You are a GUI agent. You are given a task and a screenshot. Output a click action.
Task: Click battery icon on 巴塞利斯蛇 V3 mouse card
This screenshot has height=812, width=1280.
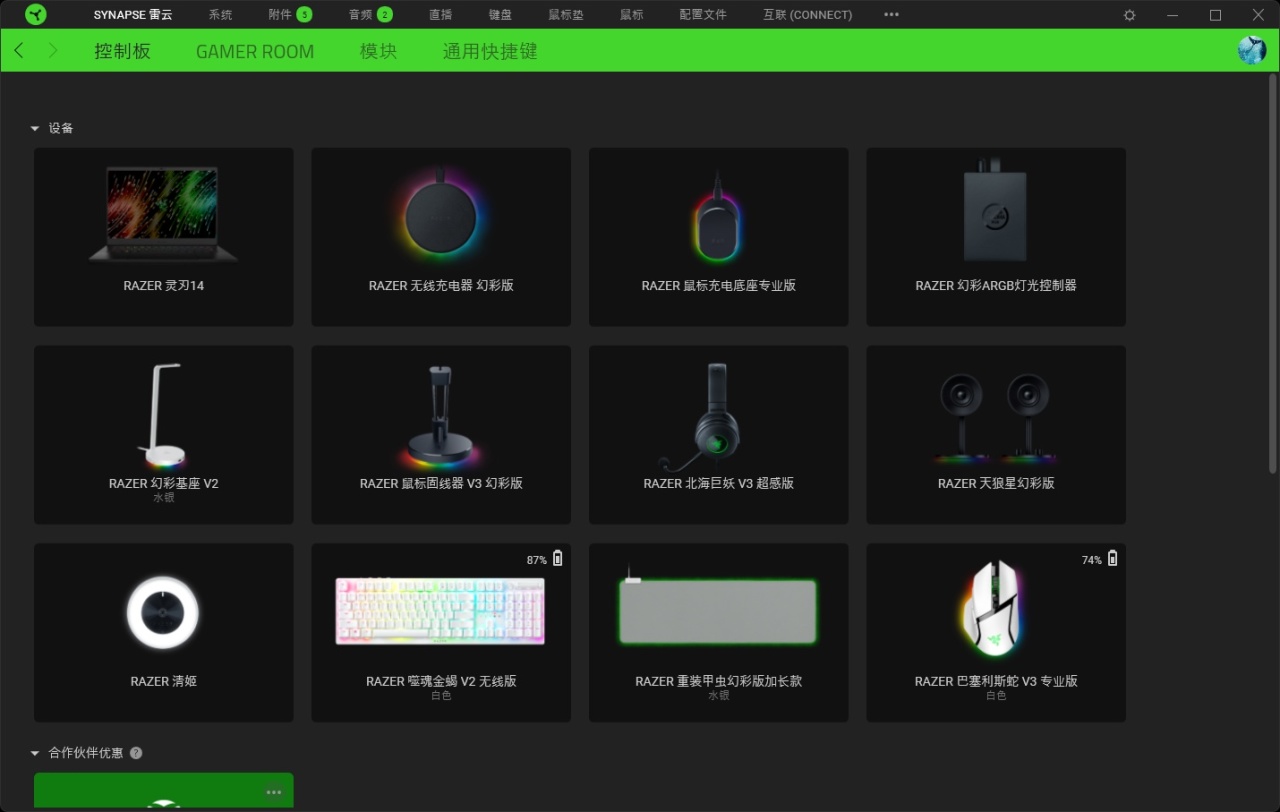tap(1113, 558)
